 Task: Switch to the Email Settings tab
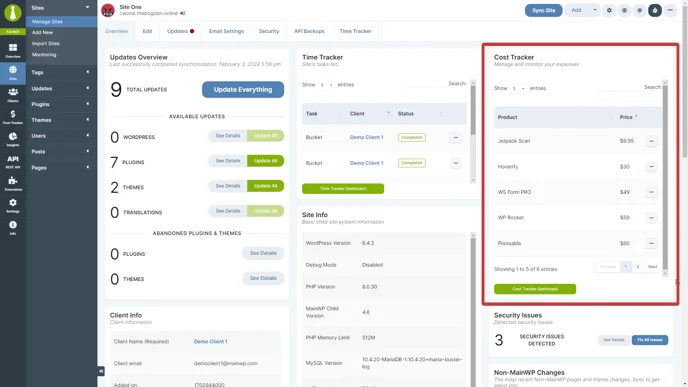226,31
